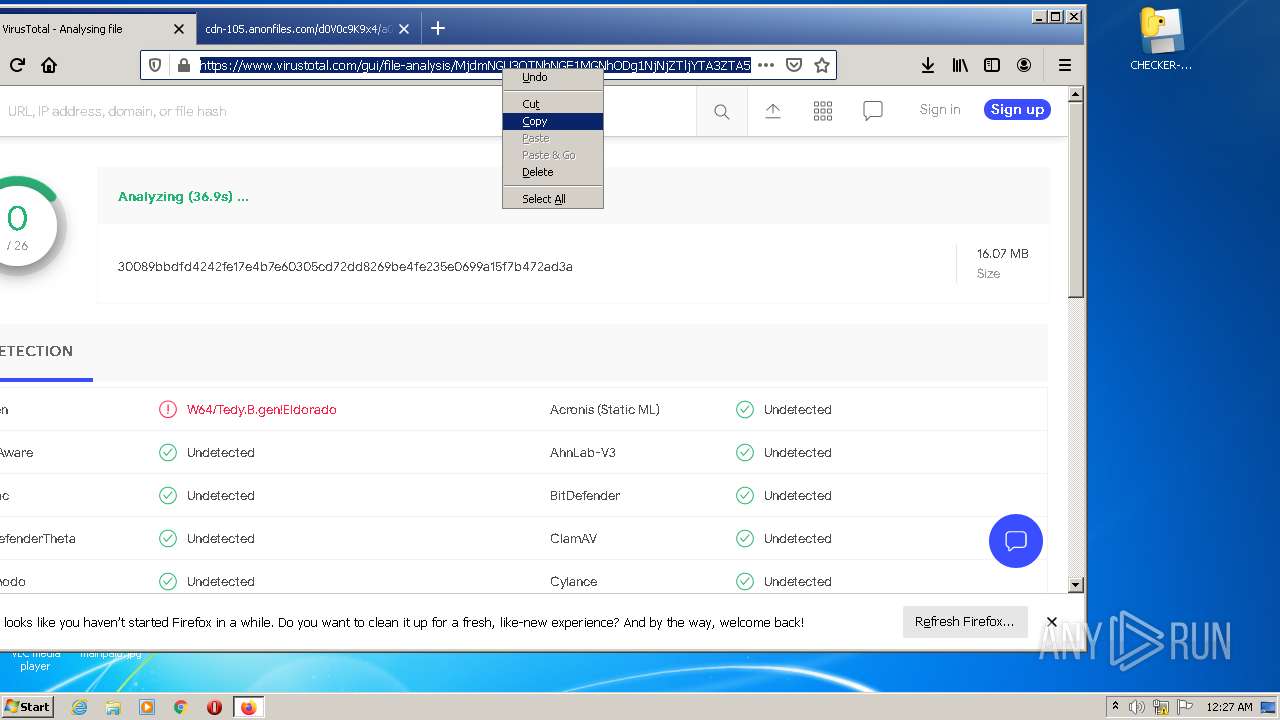Click the page scrollbar up arrow
Image resolution: width=1280 pixels, height=720 pixels.
coord(1076,95)
